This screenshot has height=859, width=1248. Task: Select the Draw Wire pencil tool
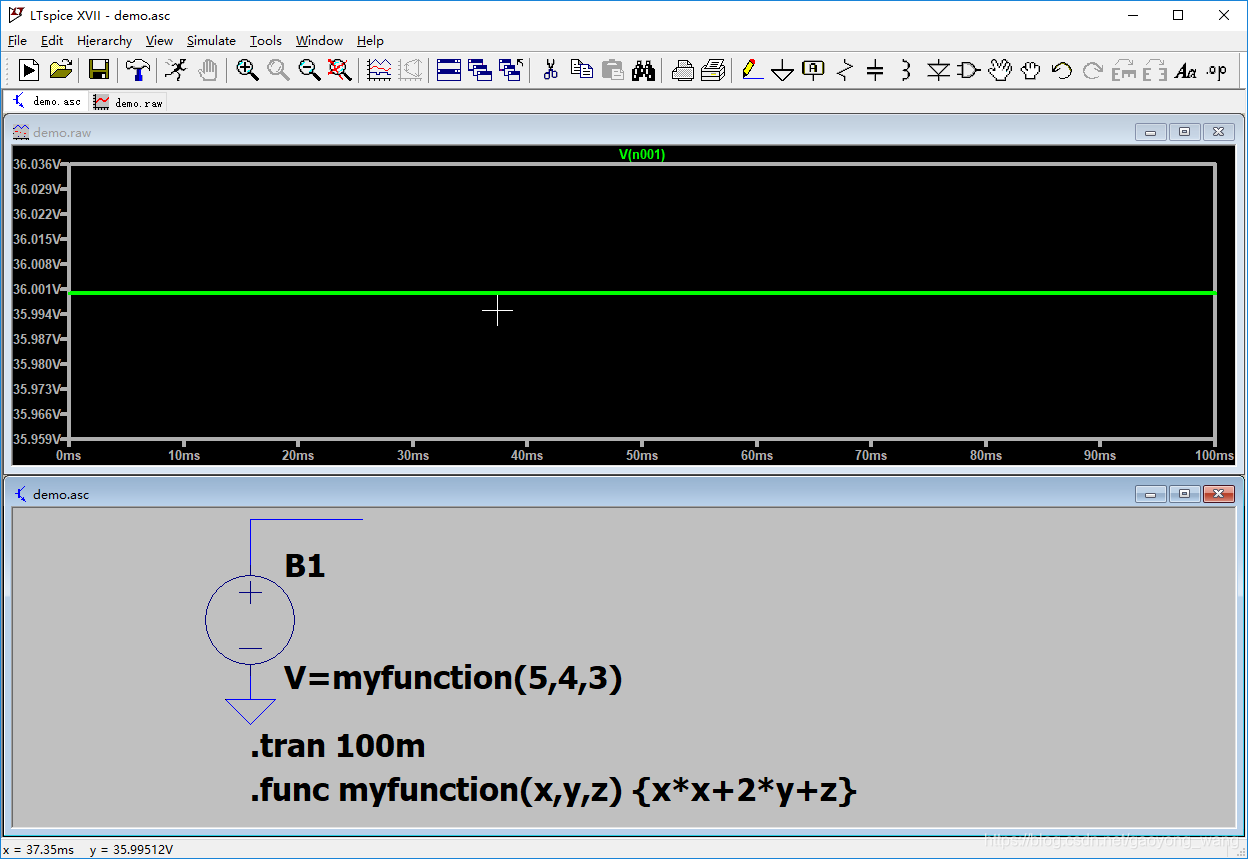tap(752, 70)
